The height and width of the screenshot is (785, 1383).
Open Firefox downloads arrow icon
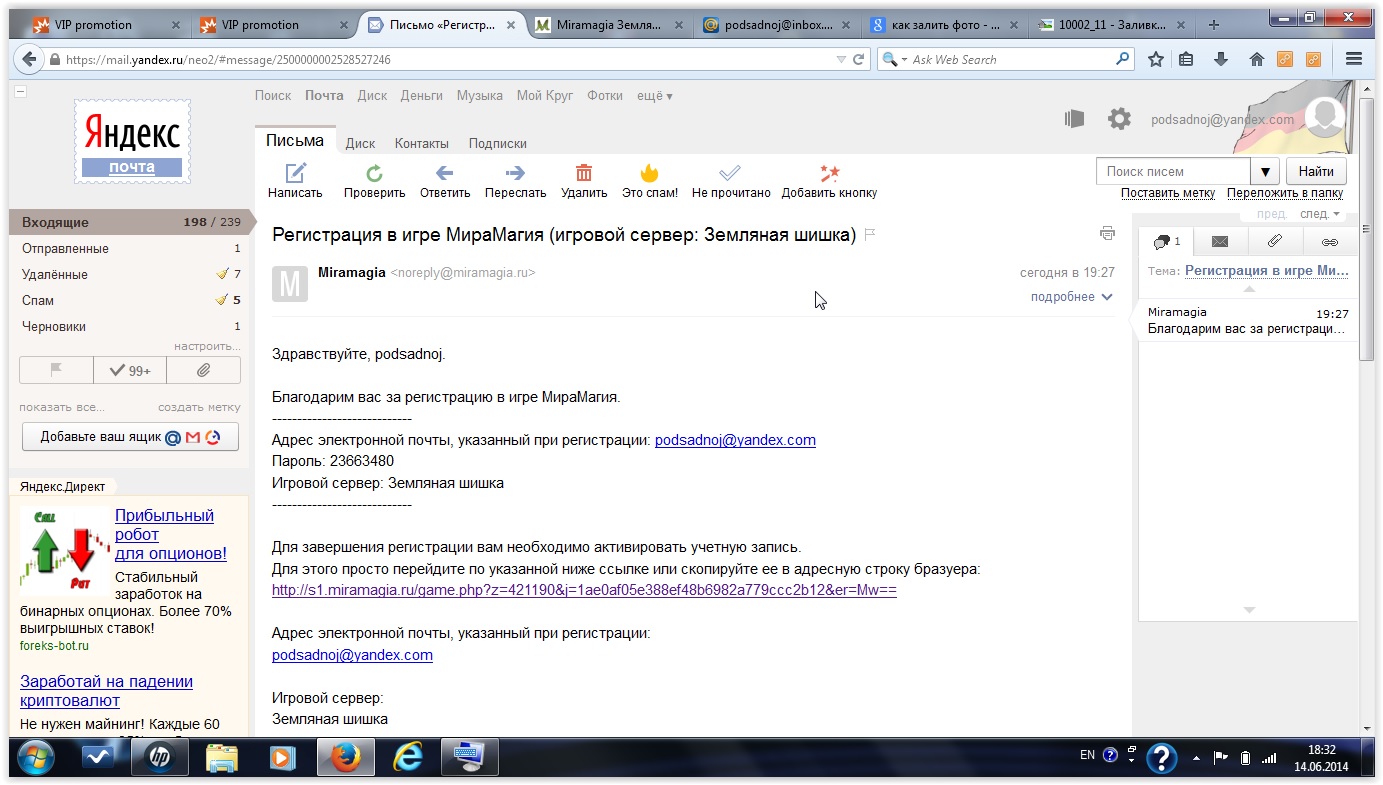(1221, 59)
